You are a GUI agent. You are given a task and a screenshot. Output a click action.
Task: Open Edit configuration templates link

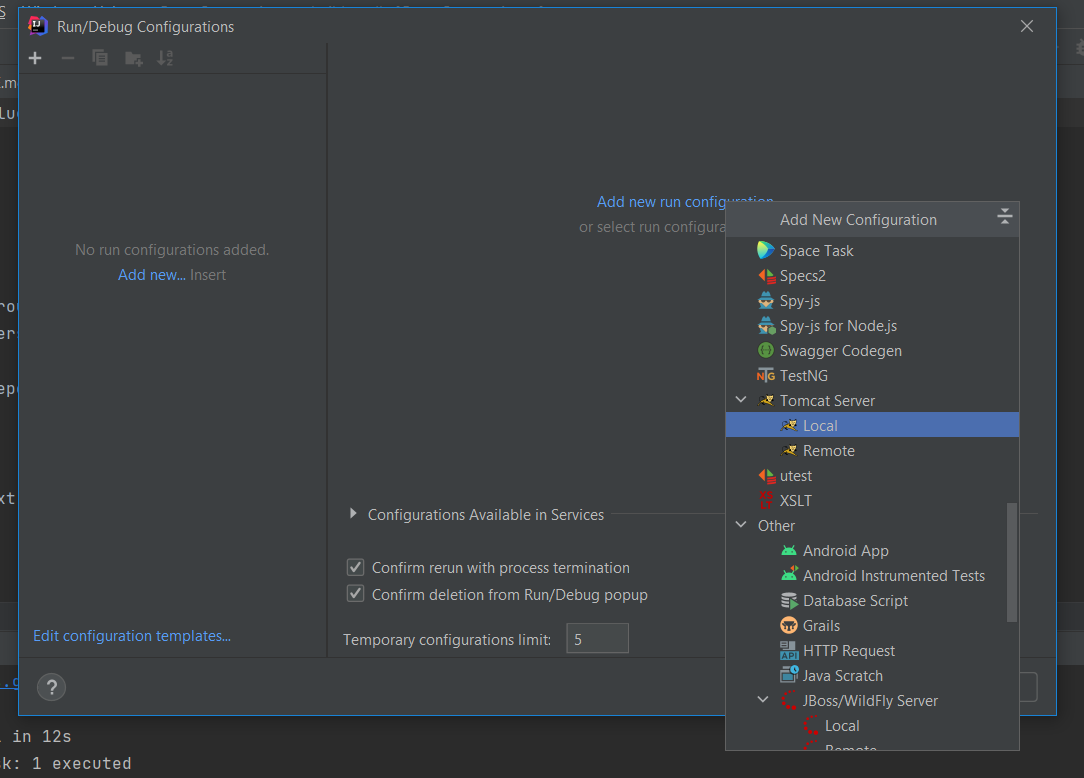click(x=132, y=636)
